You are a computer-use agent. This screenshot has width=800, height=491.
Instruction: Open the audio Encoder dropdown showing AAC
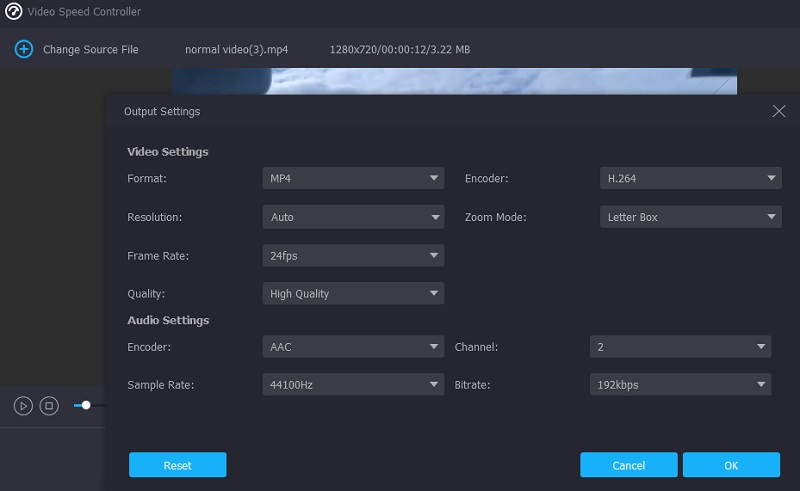(353, 347)
